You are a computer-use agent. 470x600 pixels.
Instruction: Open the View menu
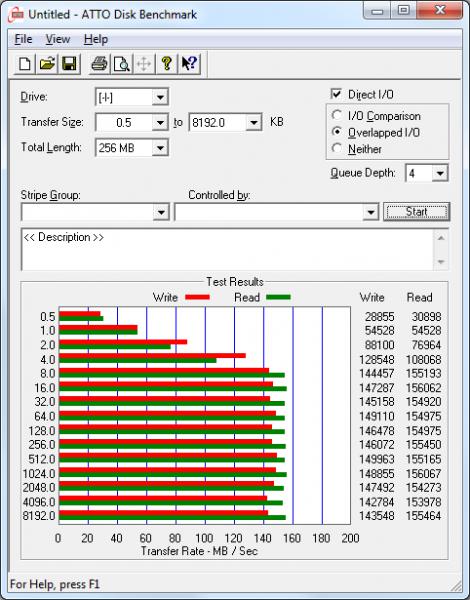click(x=58, y=39)
